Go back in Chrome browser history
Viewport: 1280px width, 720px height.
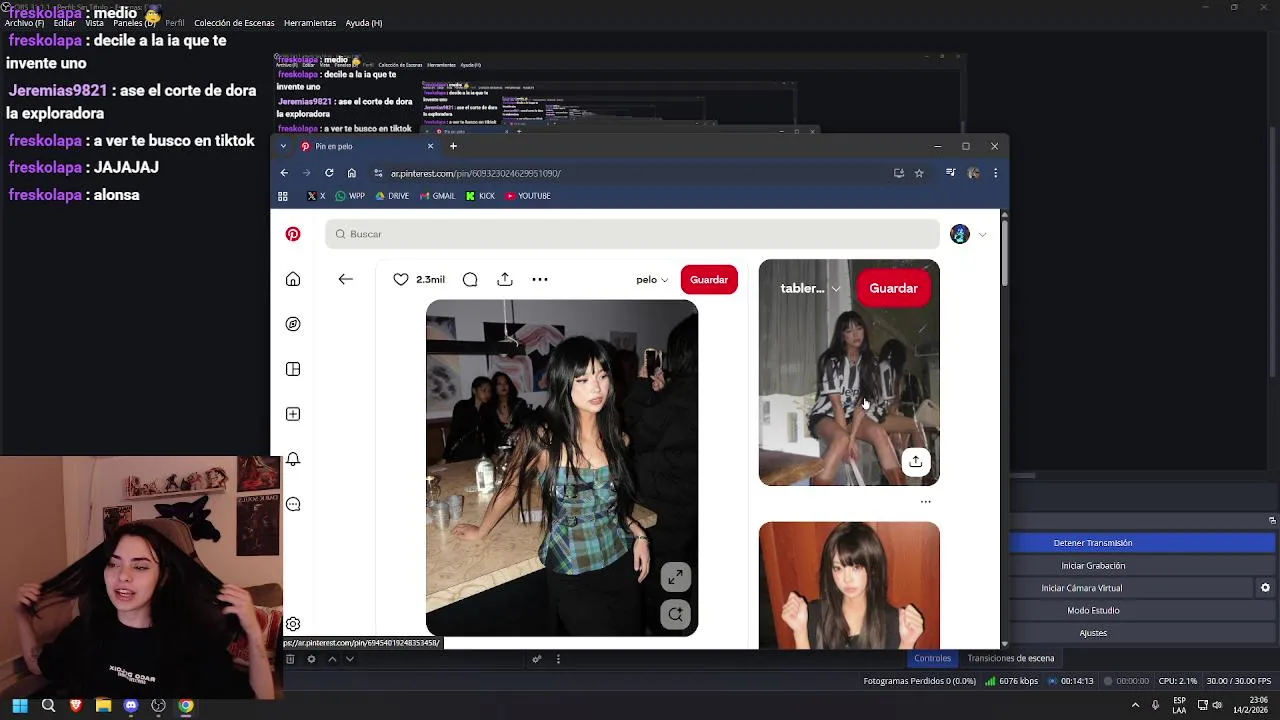(x=284, y=173)
